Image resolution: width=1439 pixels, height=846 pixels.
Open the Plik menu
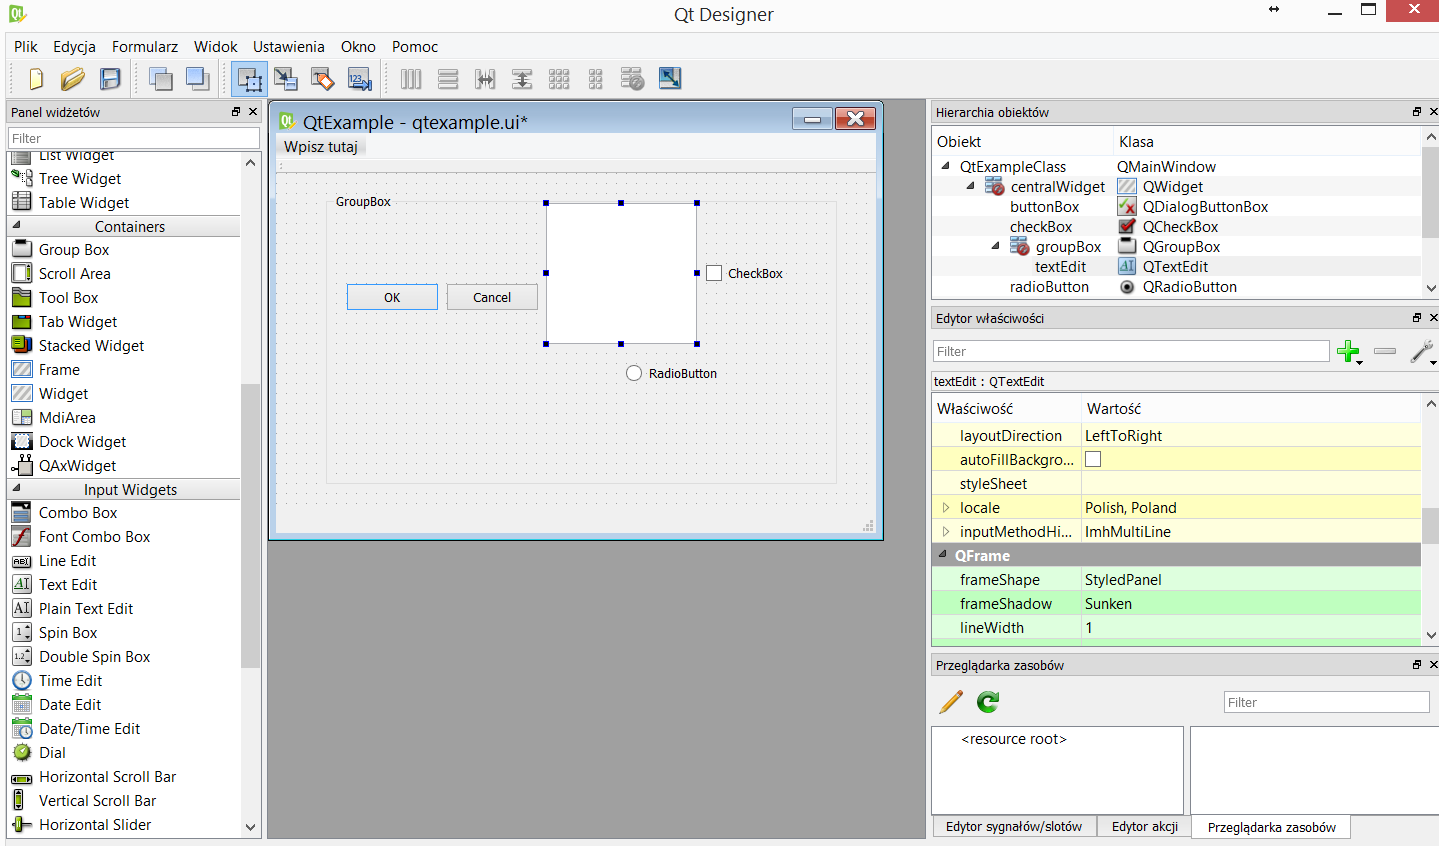pos(26,46)
